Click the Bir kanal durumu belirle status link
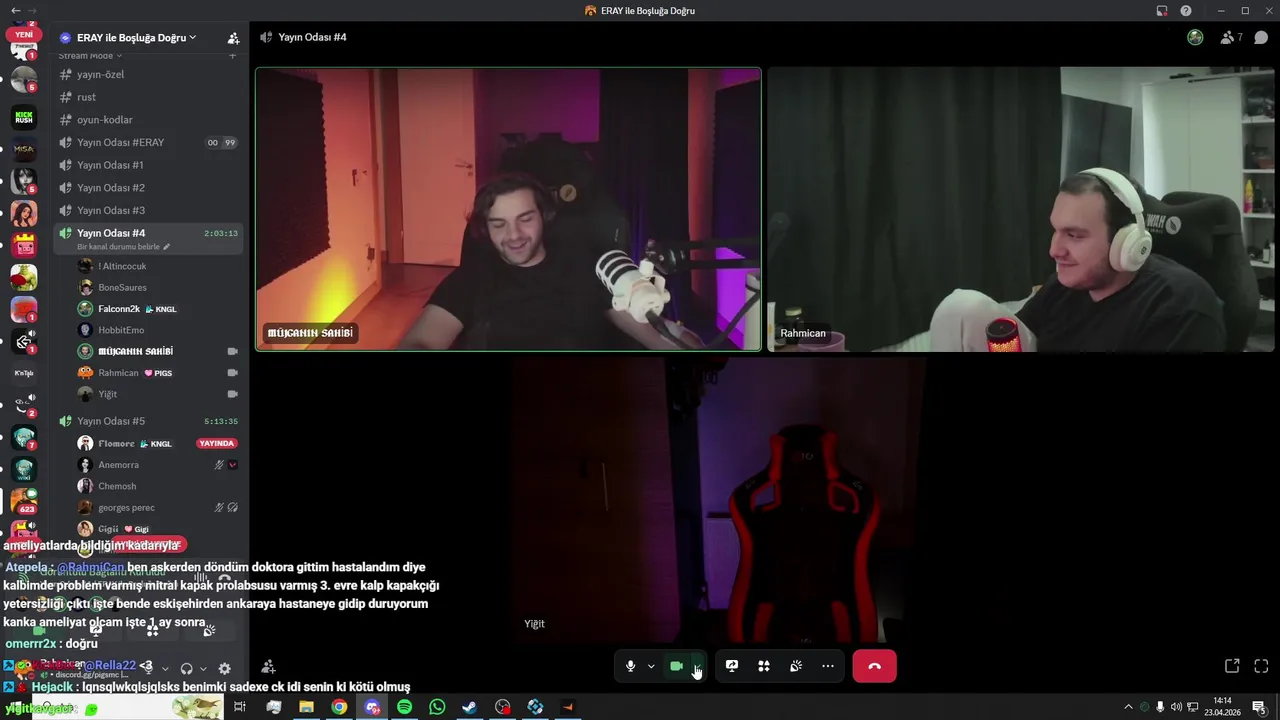The image size is (1280, 720). (x=124, y=247)
